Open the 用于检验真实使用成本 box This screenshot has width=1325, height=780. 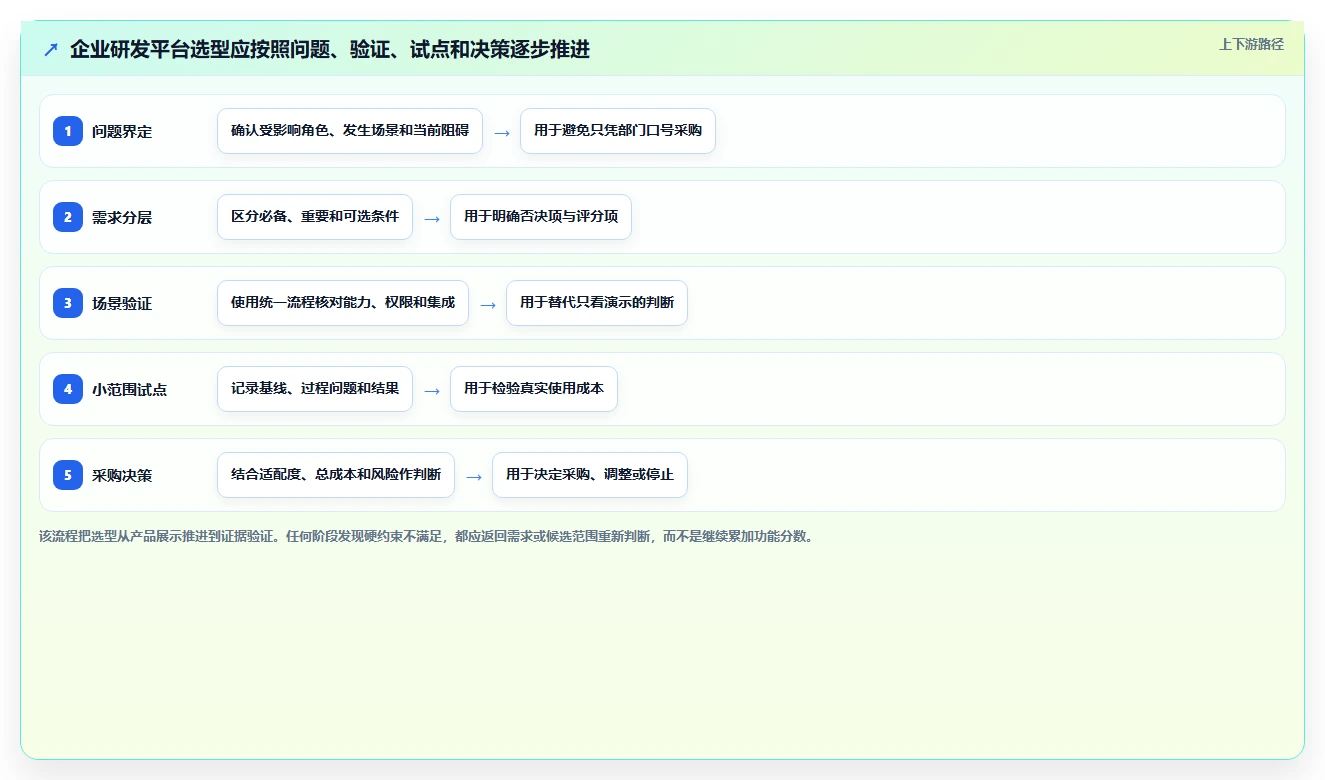[534, 389]
